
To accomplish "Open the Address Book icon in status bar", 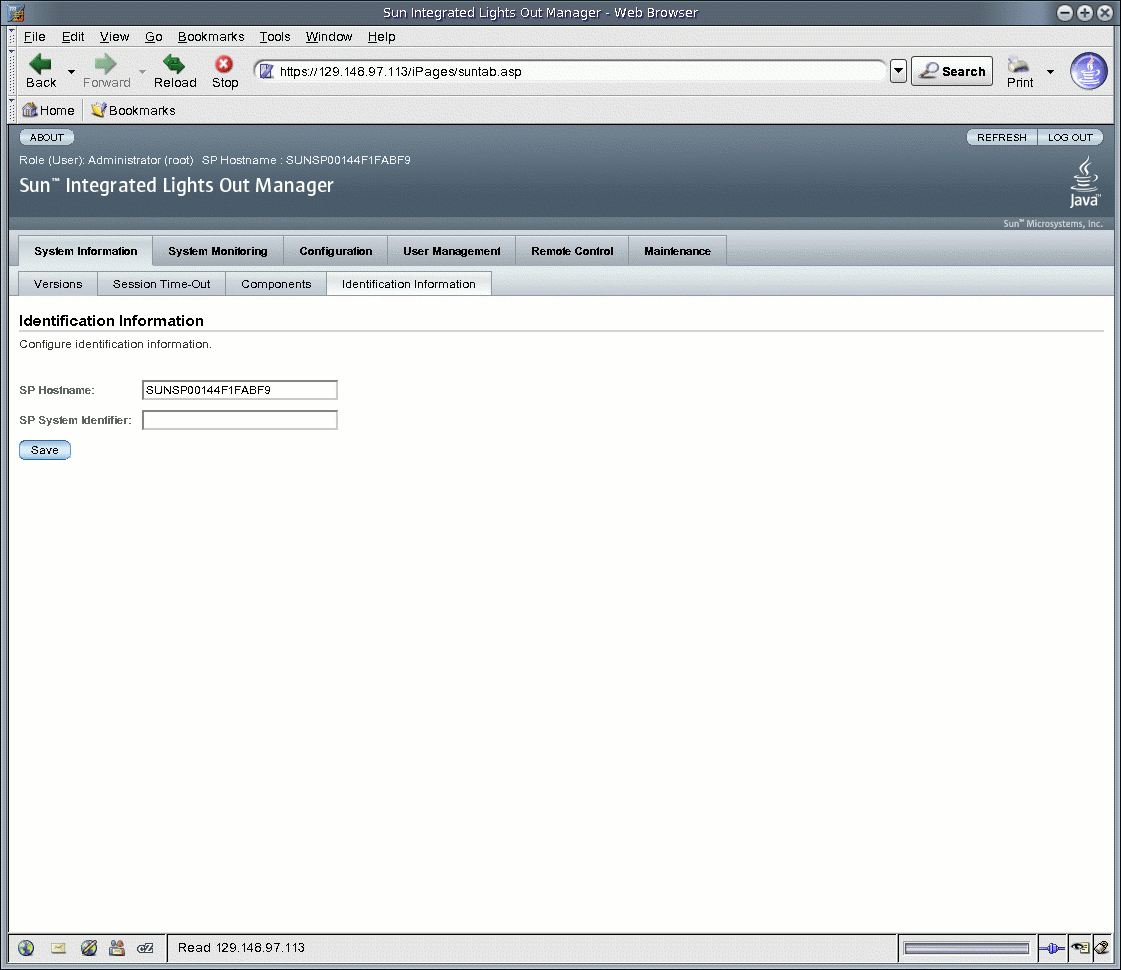I will pos(117,948).
